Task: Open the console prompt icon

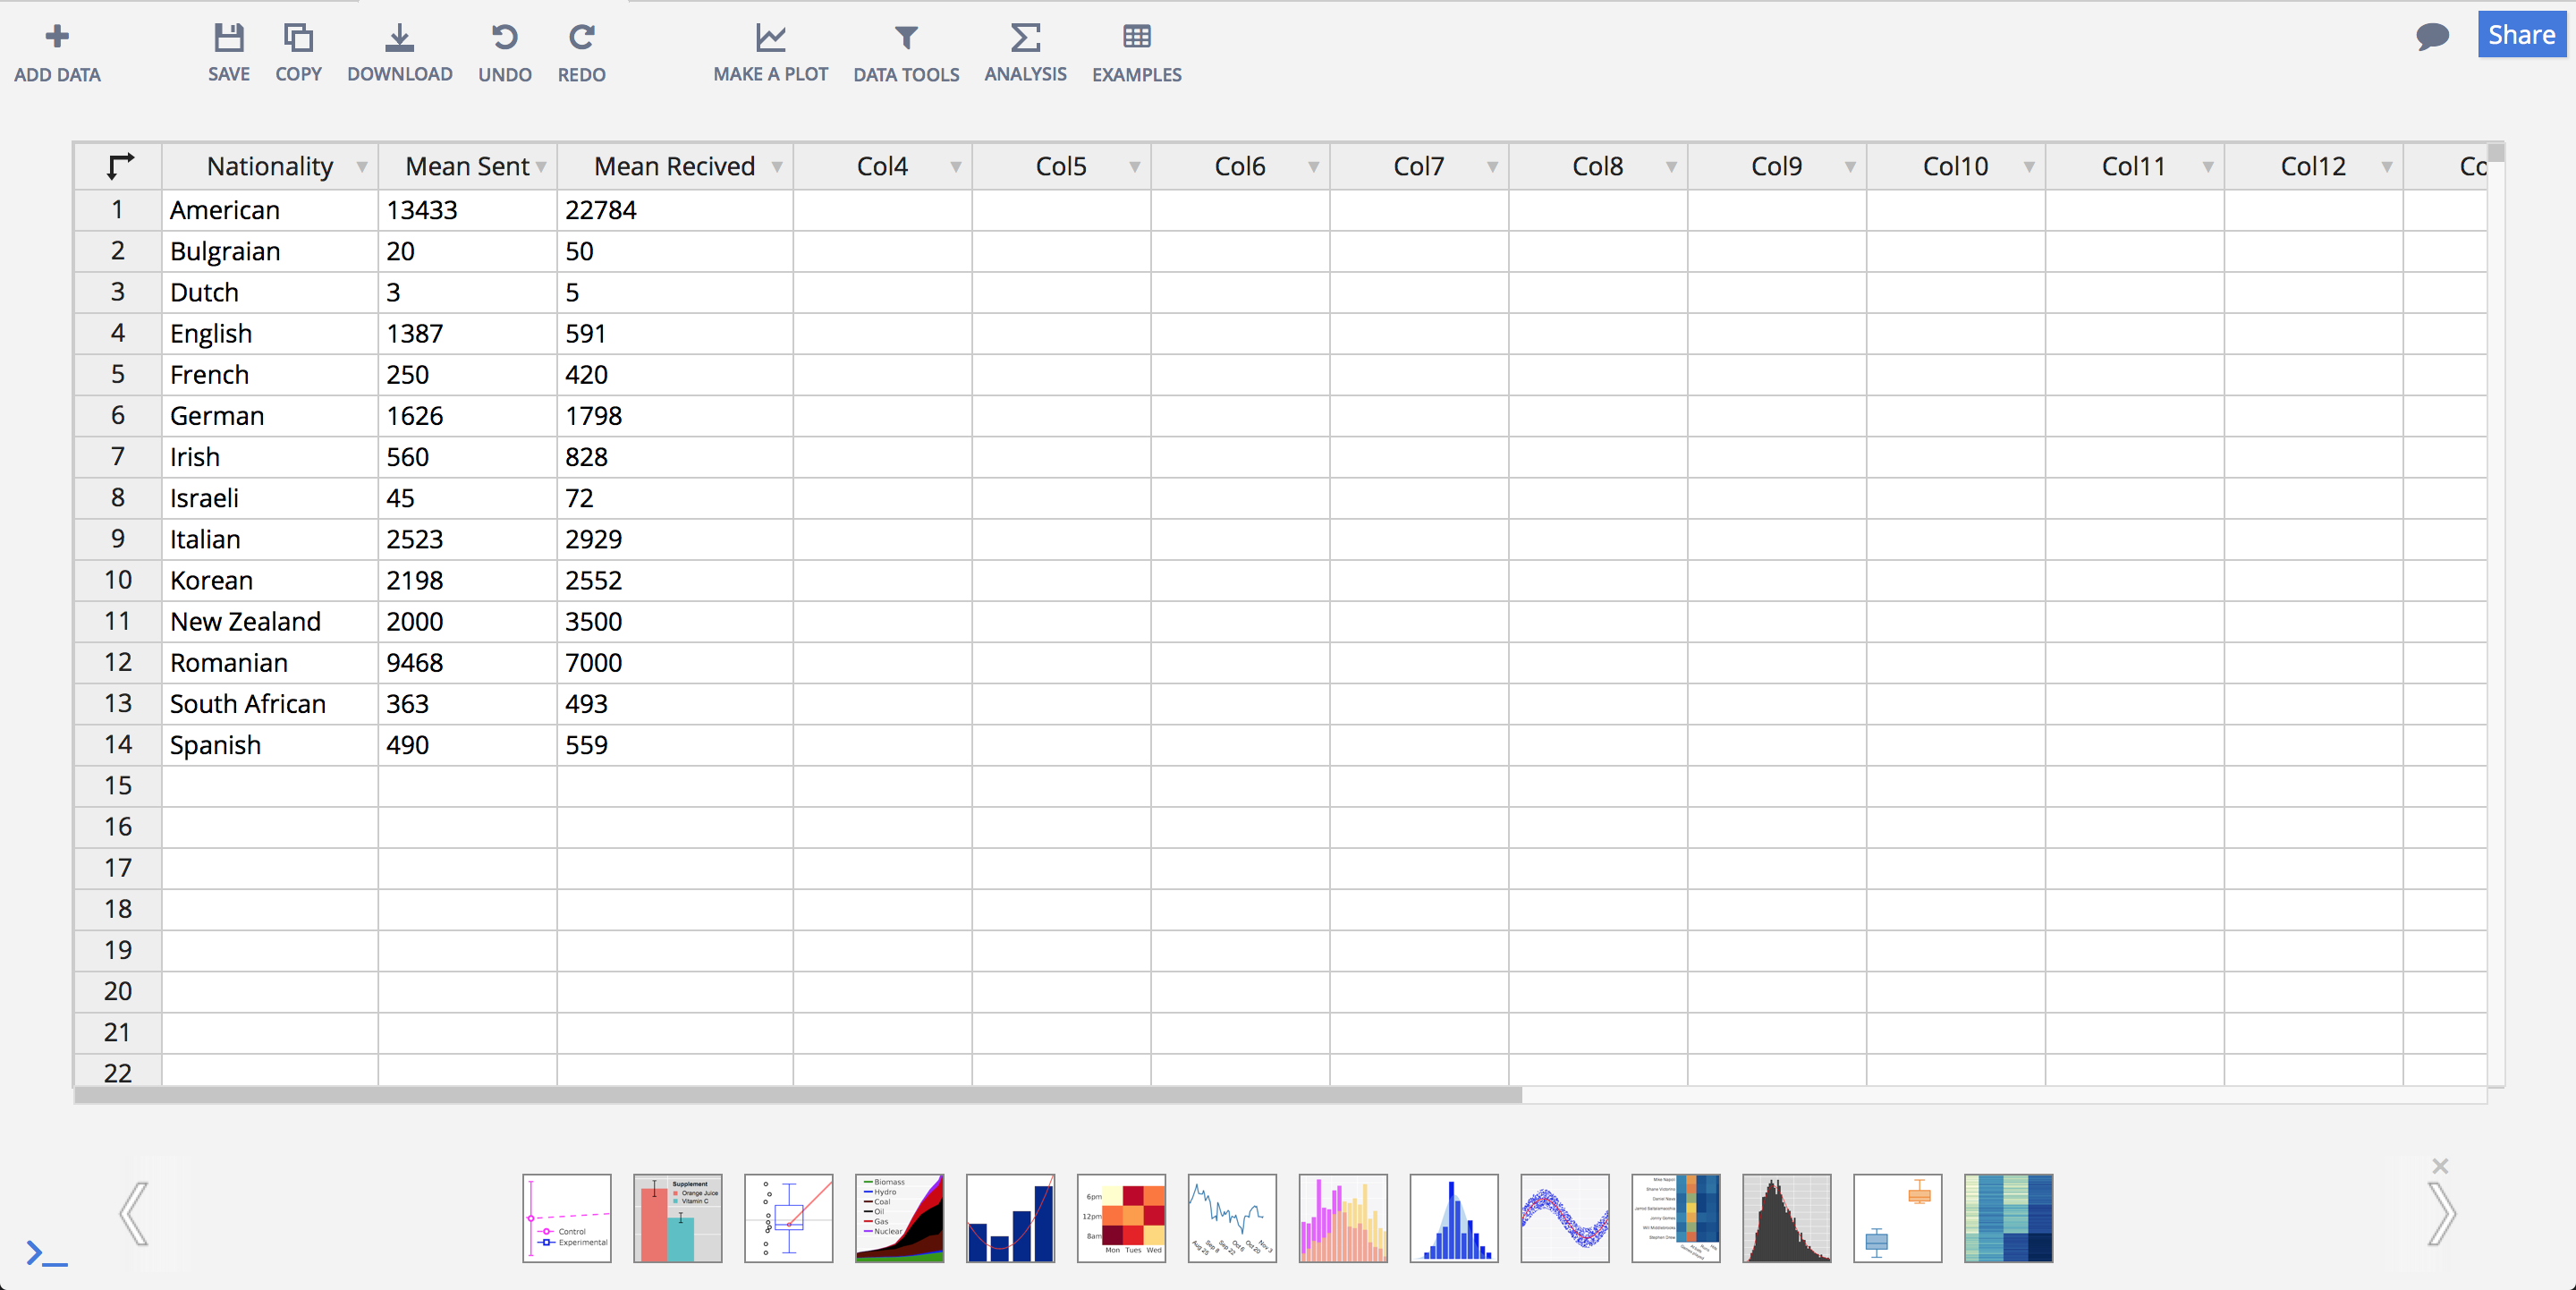Action: pos(46,1253)
